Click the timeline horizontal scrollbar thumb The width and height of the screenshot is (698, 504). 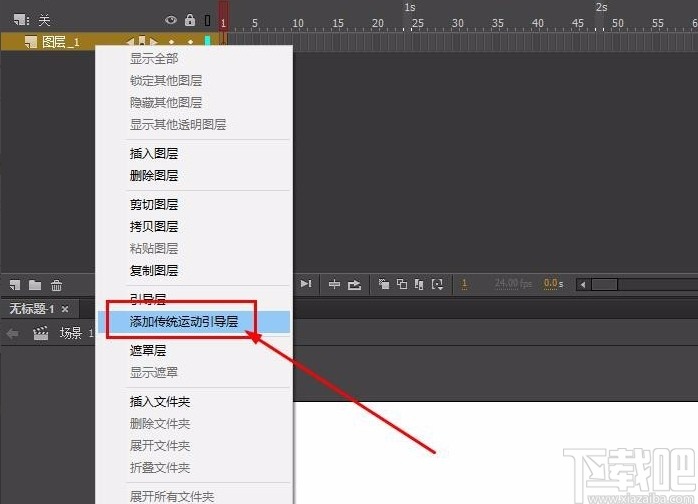[x=604, y=284]
